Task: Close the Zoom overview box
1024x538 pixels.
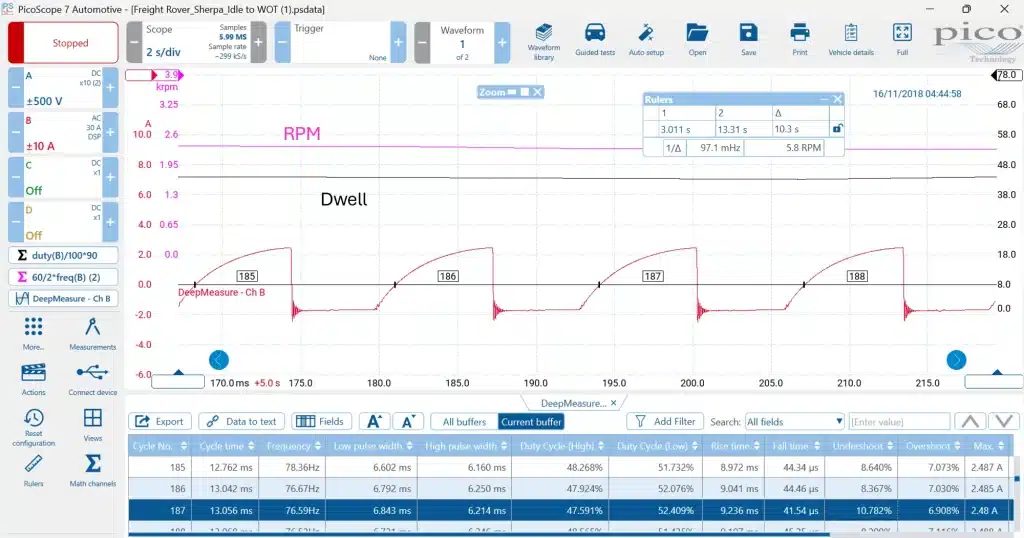Action: click(x=537, y=92)
